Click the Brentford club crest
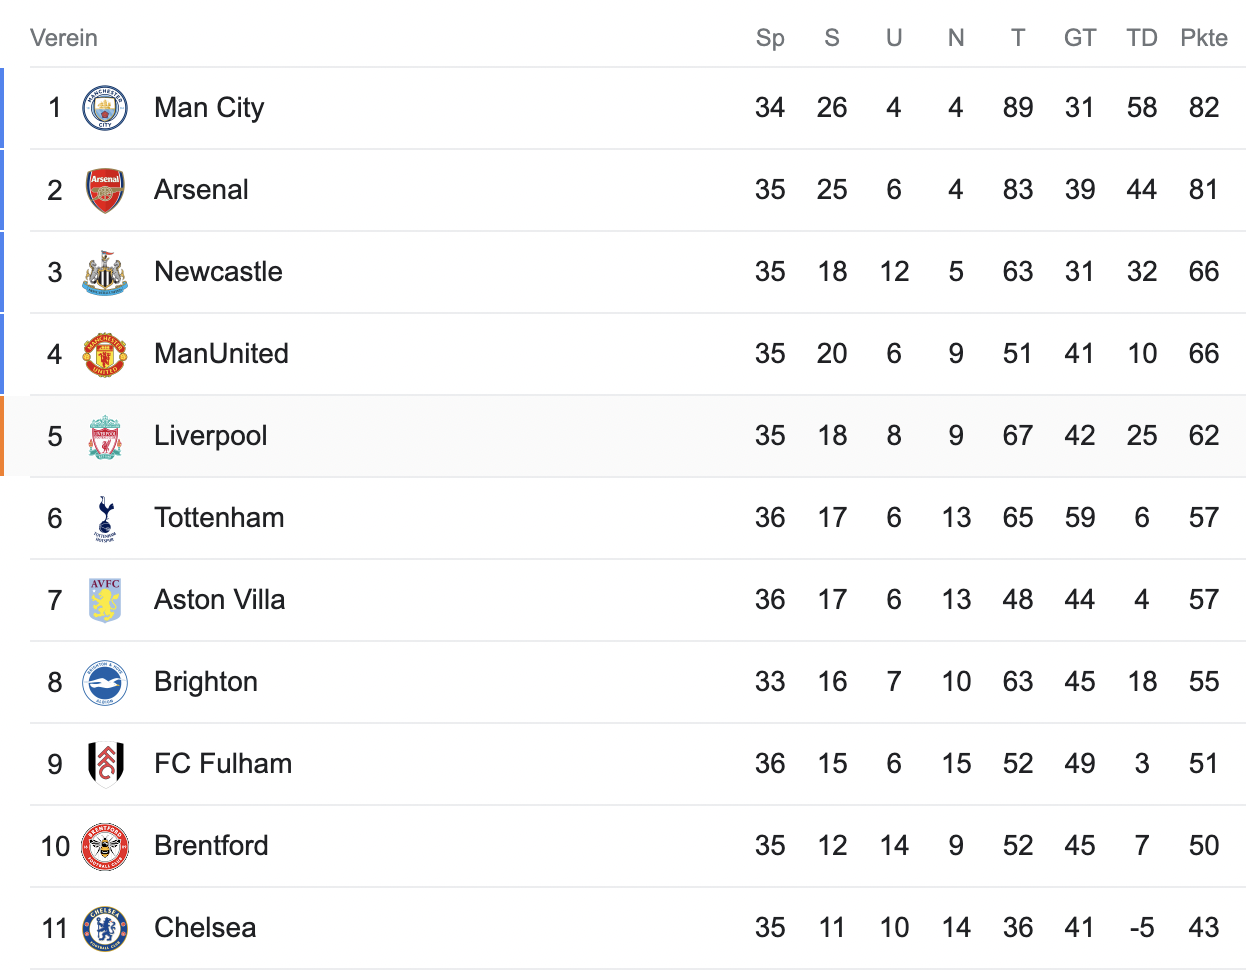 [x=105, y=846]
